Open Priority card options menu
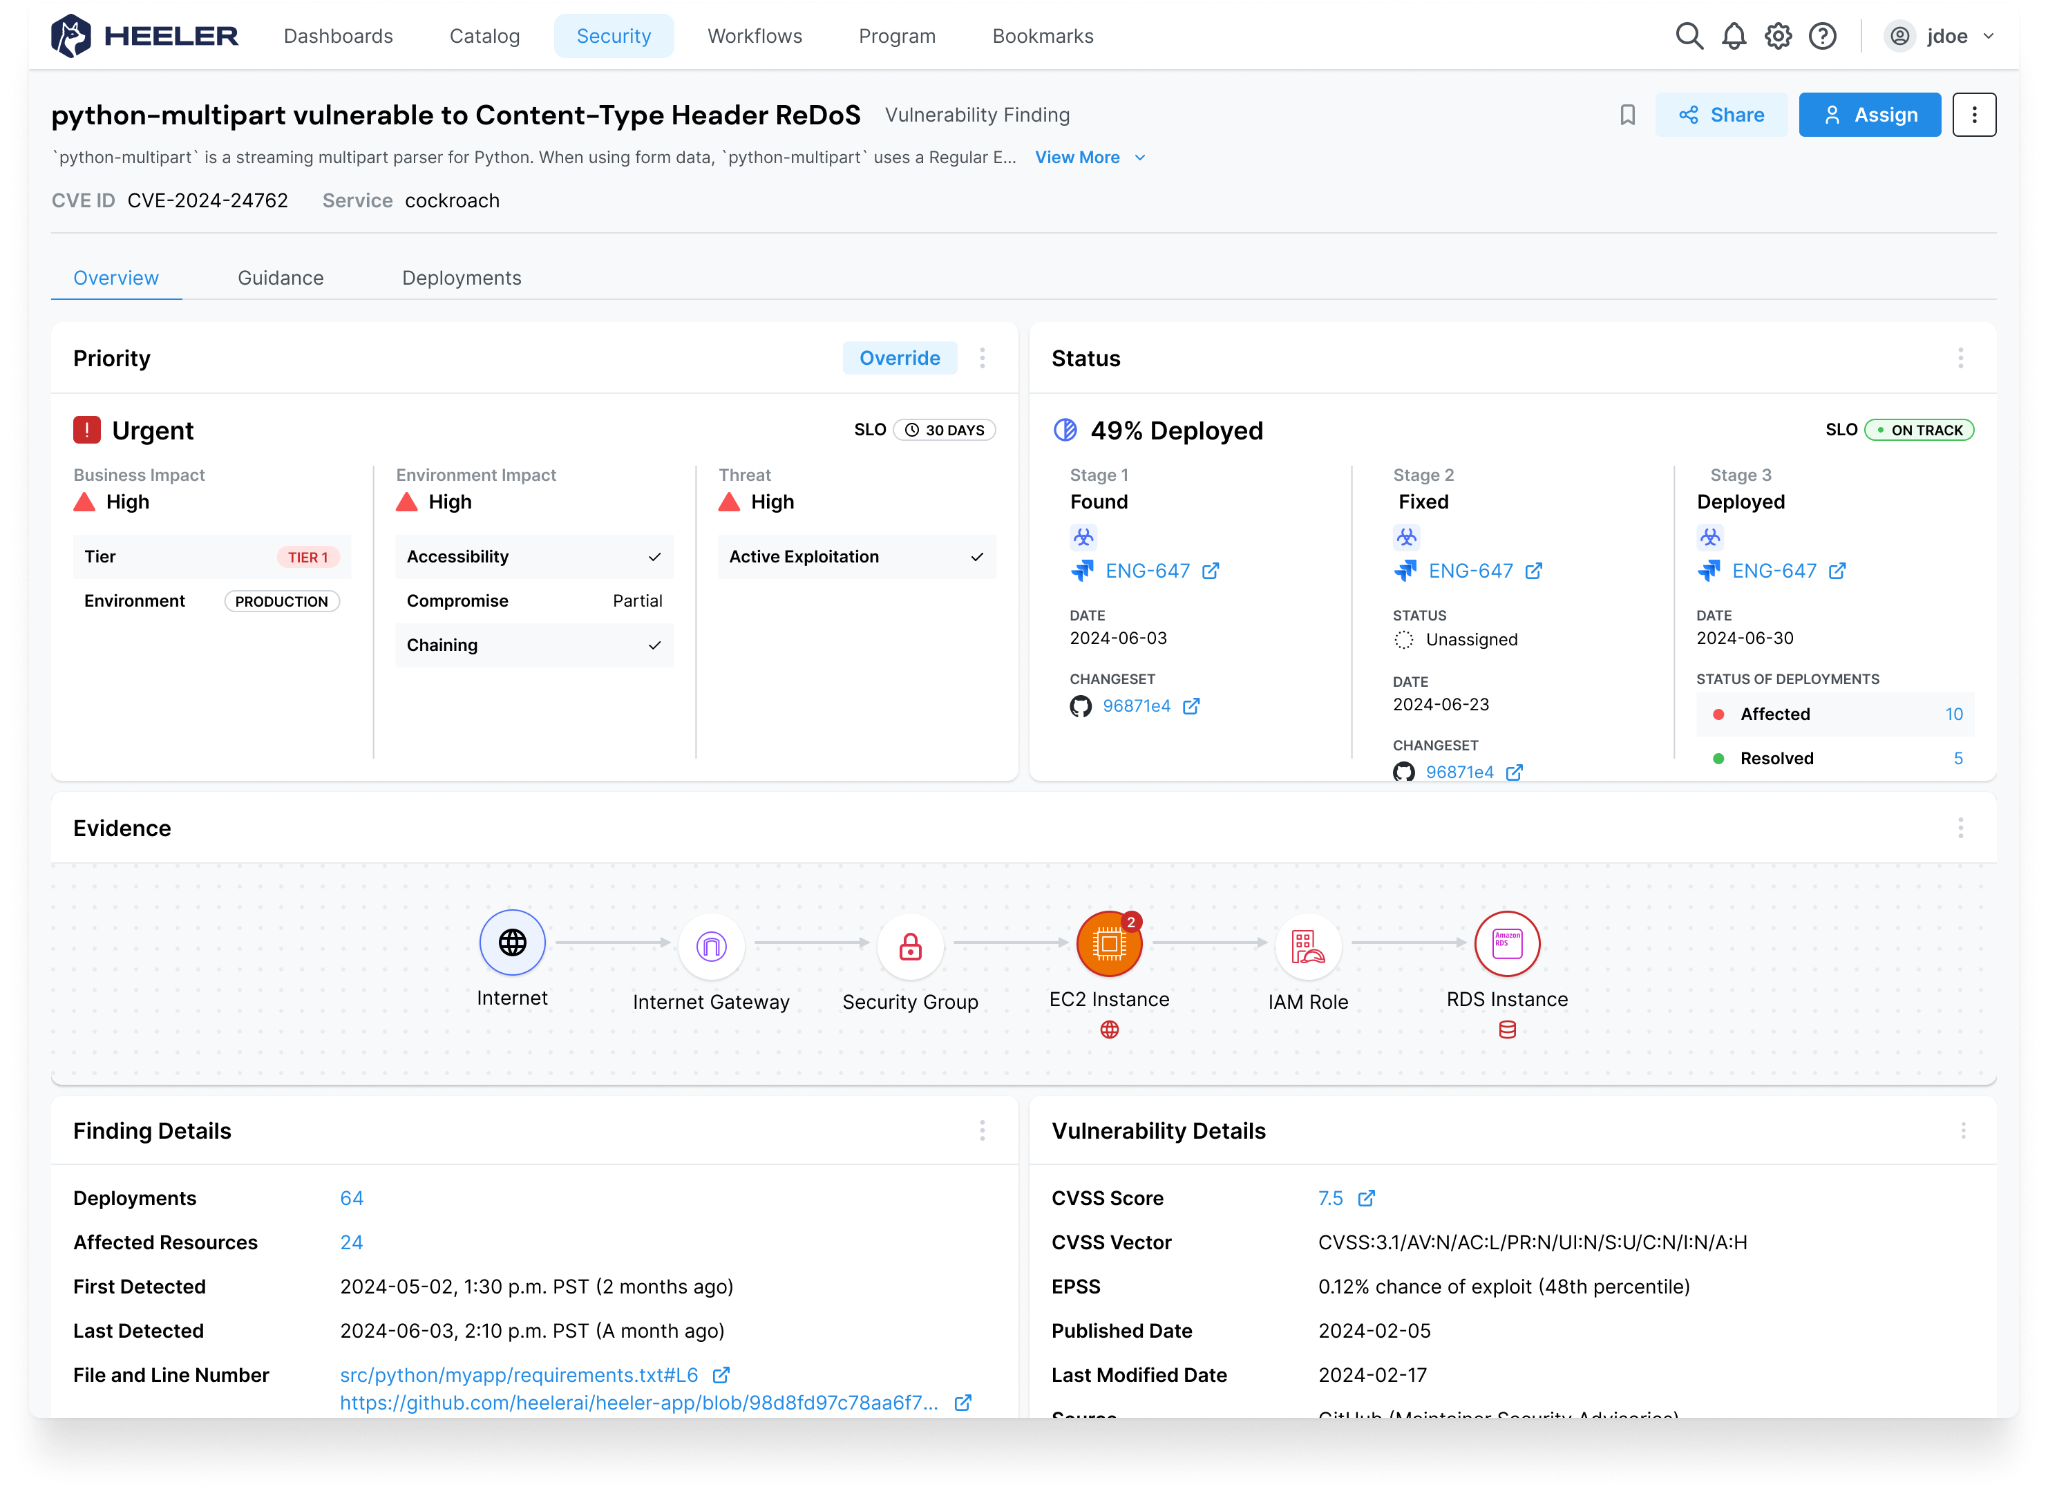 point(983,358)
